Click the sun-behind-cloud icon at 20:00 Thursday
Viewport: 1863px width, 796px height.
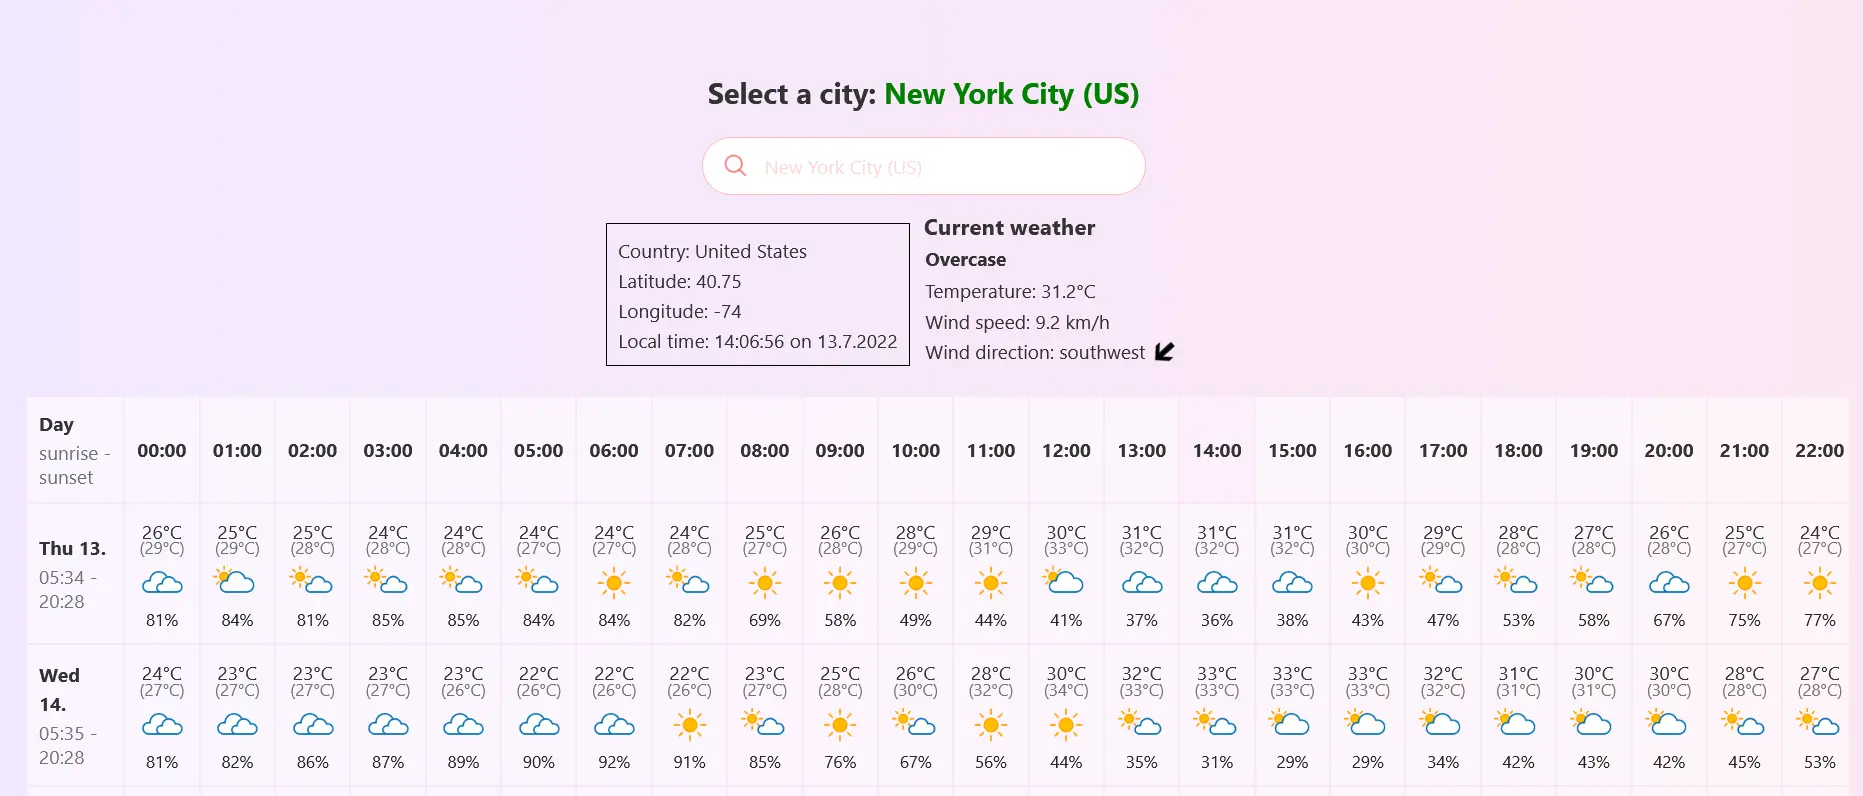1668,583
